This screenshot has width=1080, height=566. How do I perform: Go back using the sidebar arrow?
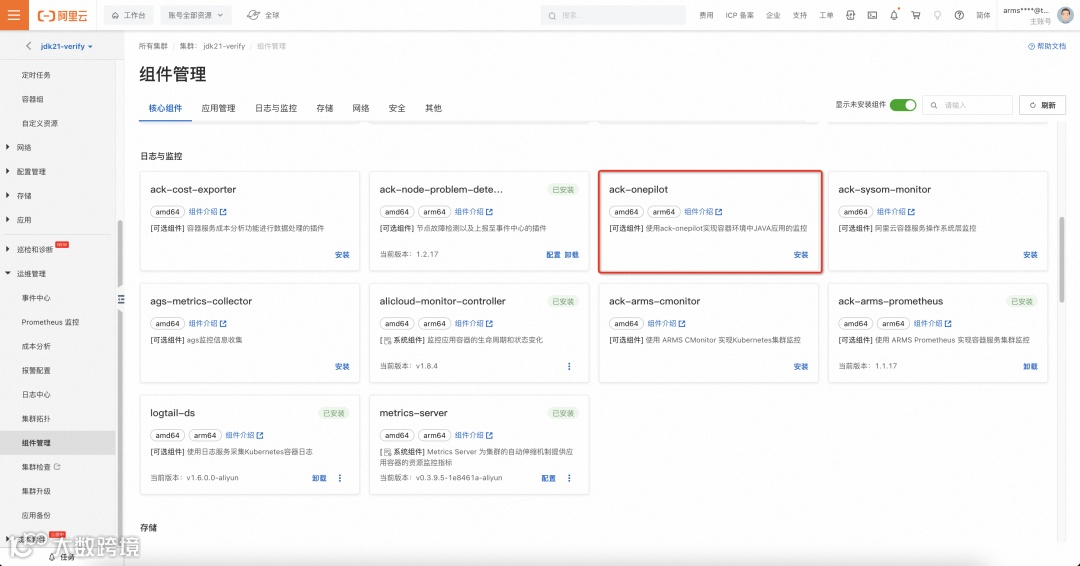coord(28,46)
